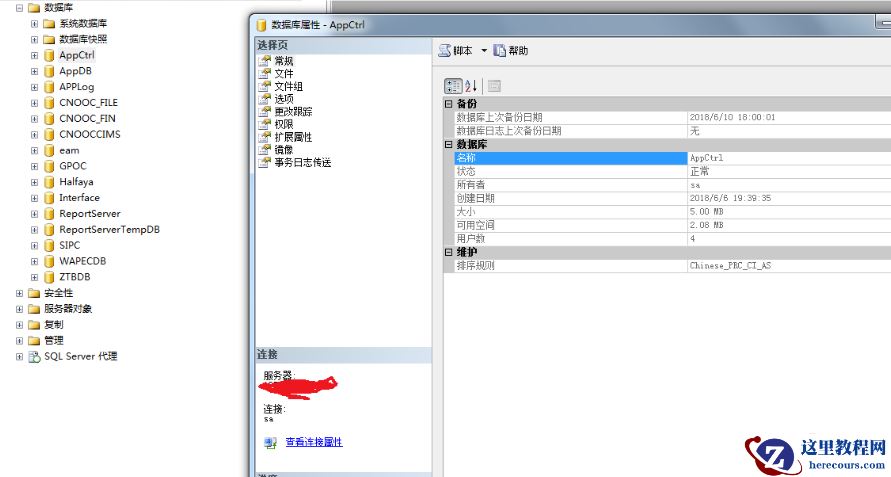Sort property grid alphabetically
The width and height of the screenshot is (891, 477).
[x=471, y=86]
